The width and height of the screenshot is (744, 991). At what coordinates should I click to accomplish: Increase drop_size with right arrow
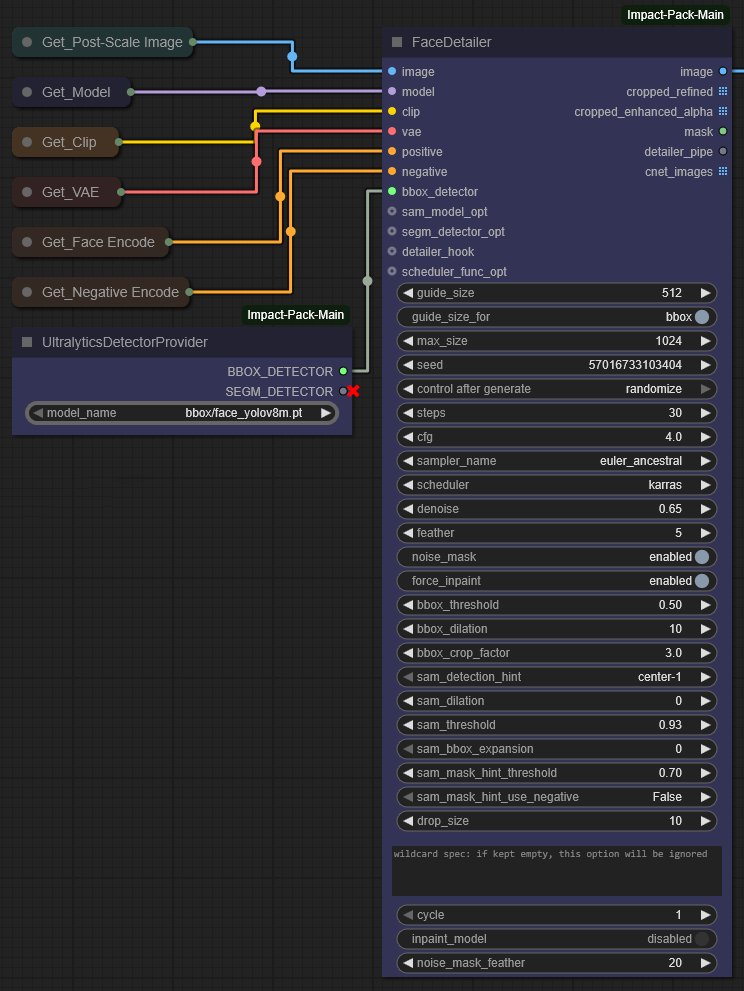coord(705,821)
